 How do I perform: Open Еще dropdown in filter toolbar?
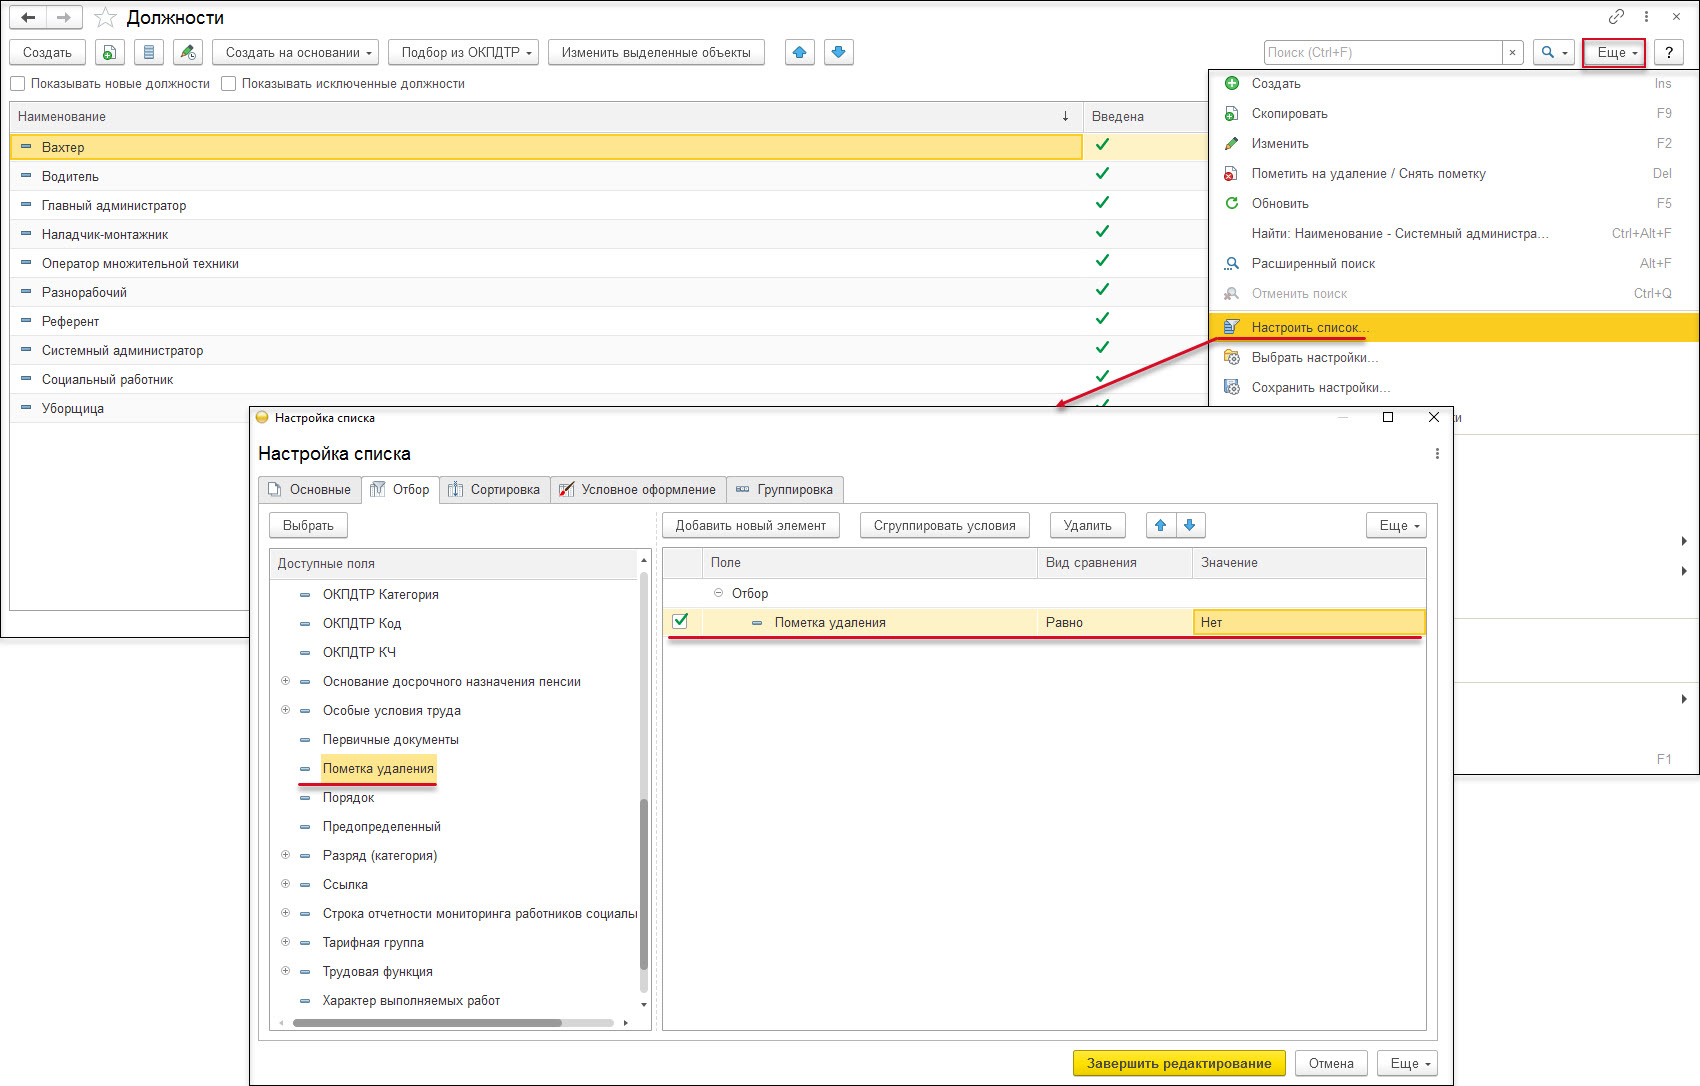click(1397, 525)
